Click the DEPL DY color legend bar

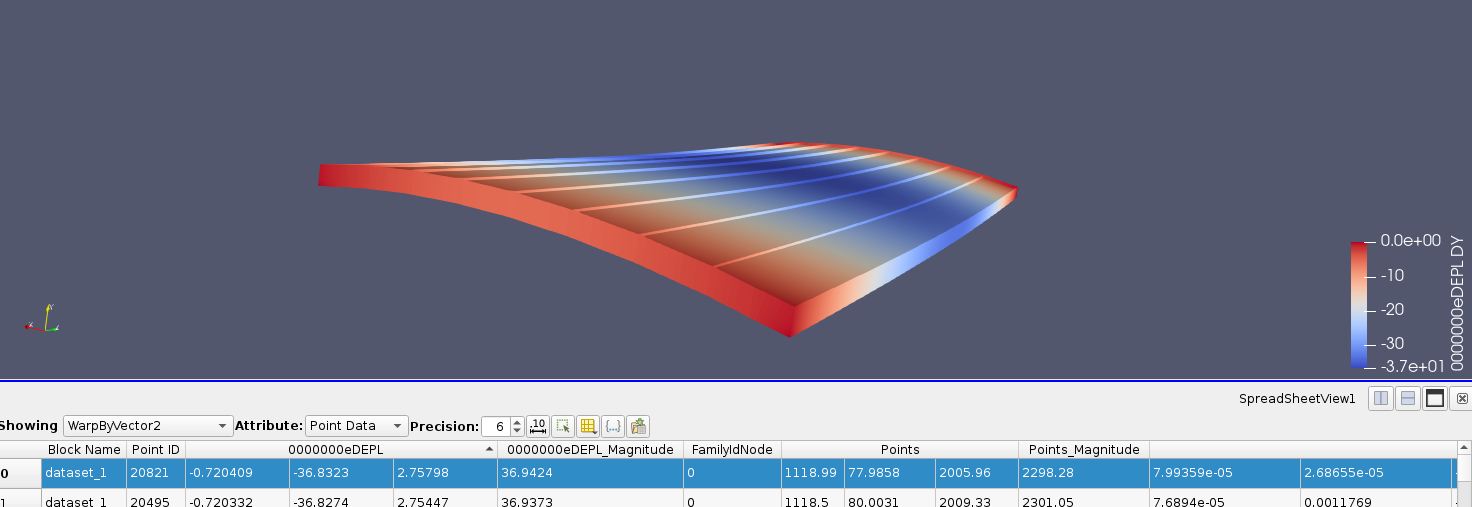click(x=1360, y=305)
